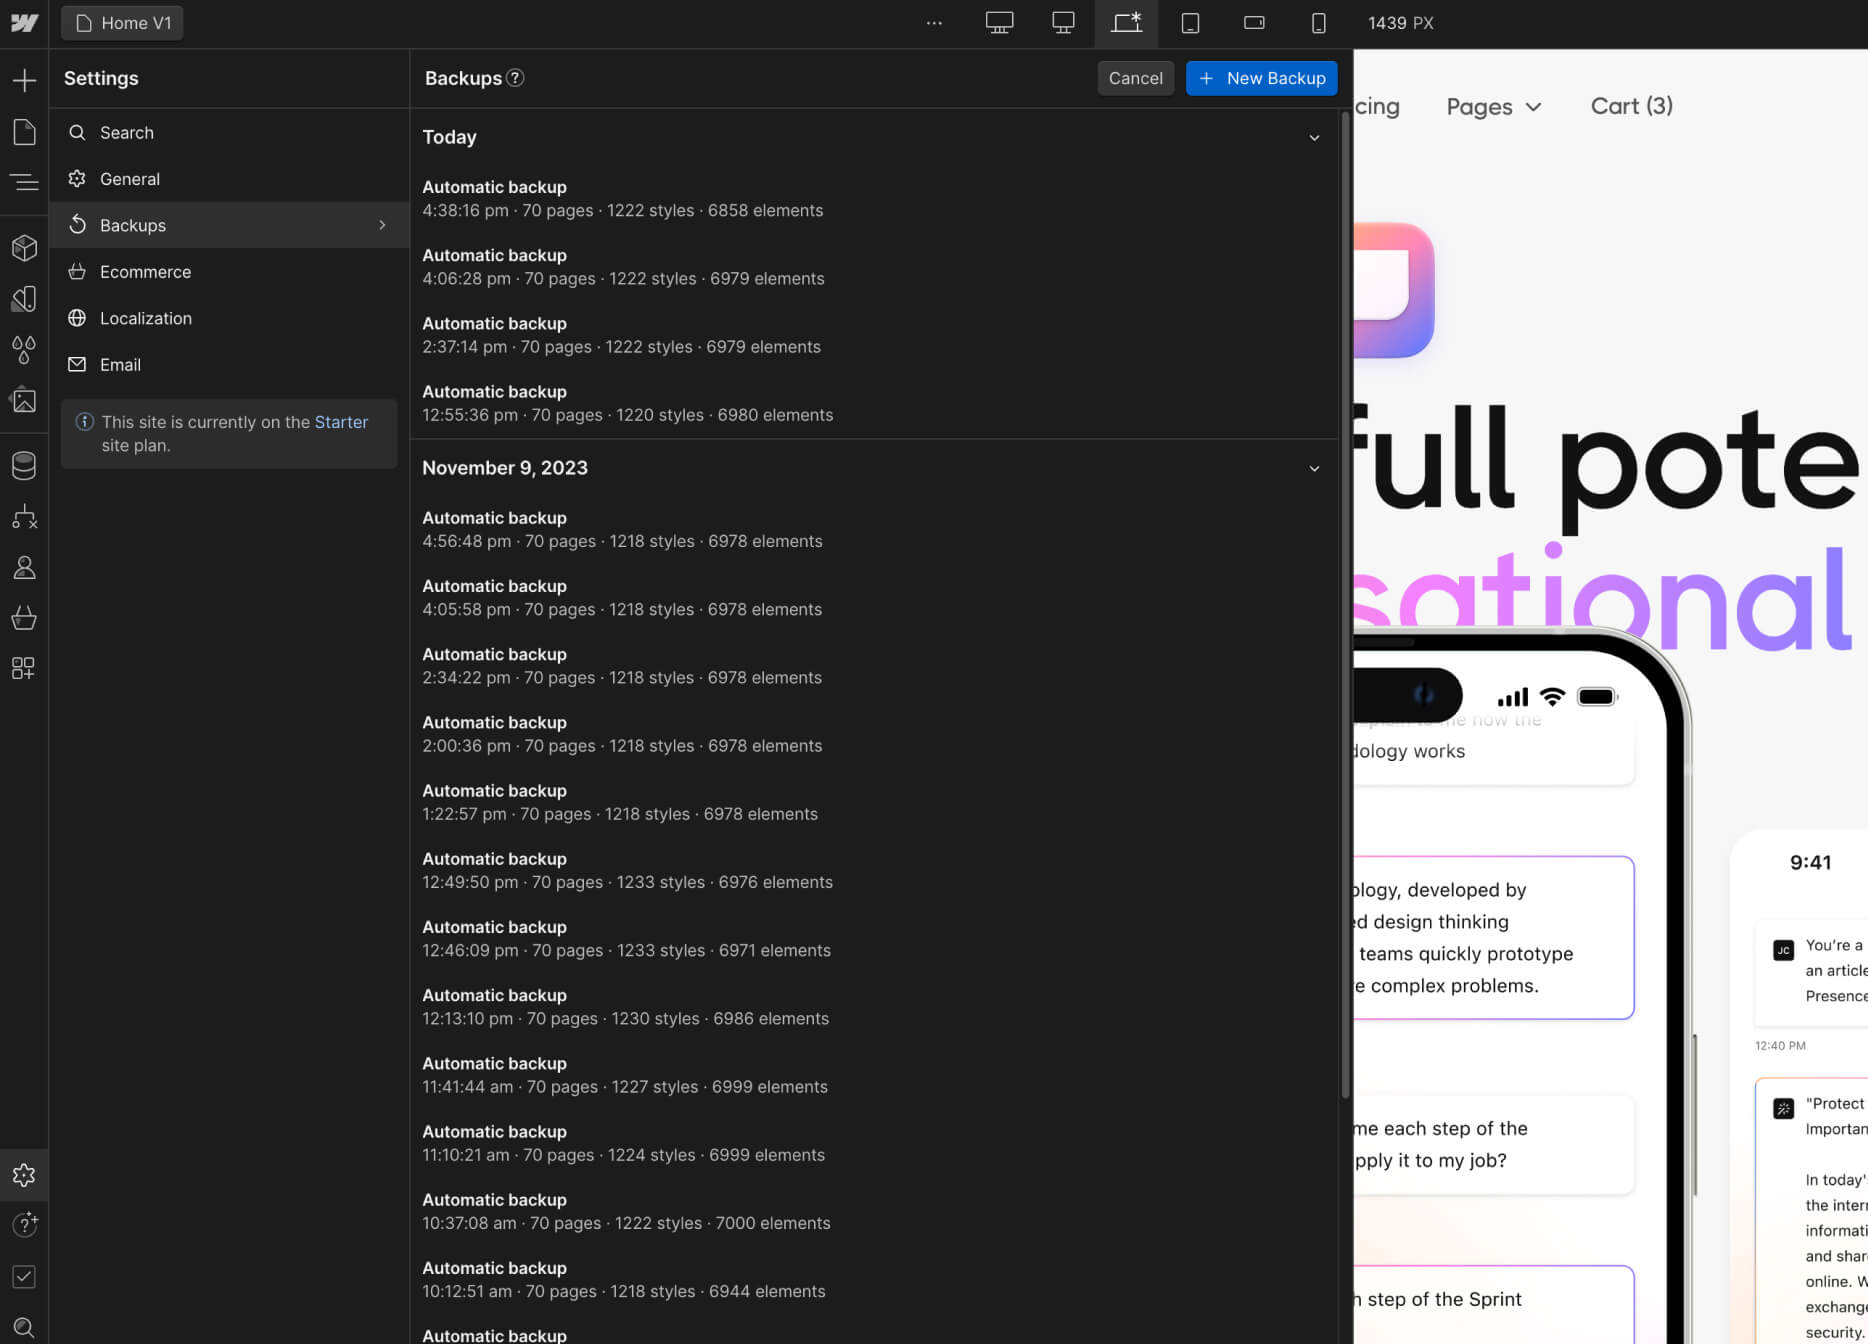The height and width of the screenshot is (1344, 1868).
Task: Open the CMS Collections panel
Action: (24, 465)
